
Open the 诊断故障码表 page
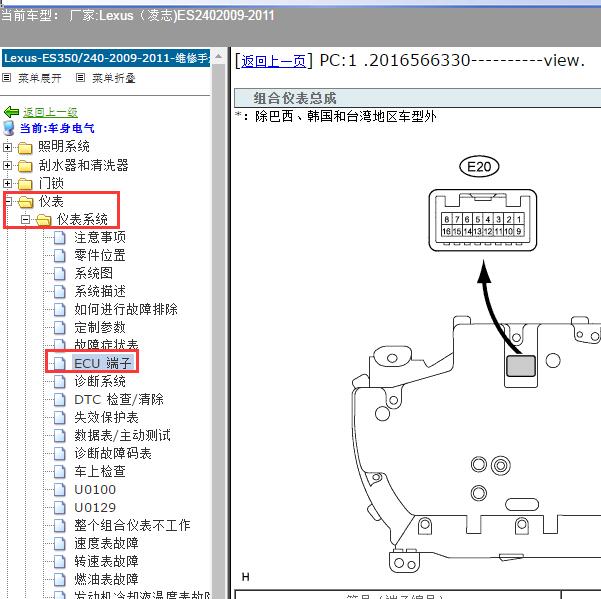(113, 453)
